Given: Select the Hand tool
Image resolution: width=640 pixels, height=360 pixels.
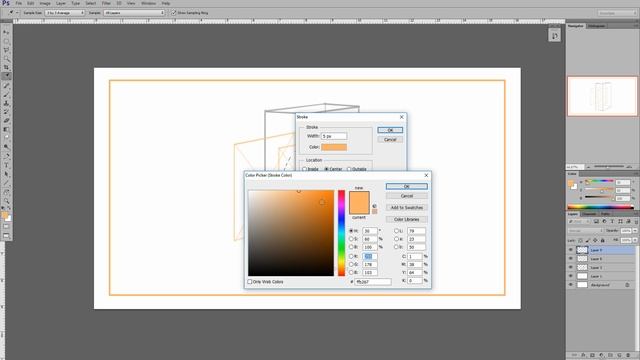Looking at the screenshot, I should click(x=6, y=192).
